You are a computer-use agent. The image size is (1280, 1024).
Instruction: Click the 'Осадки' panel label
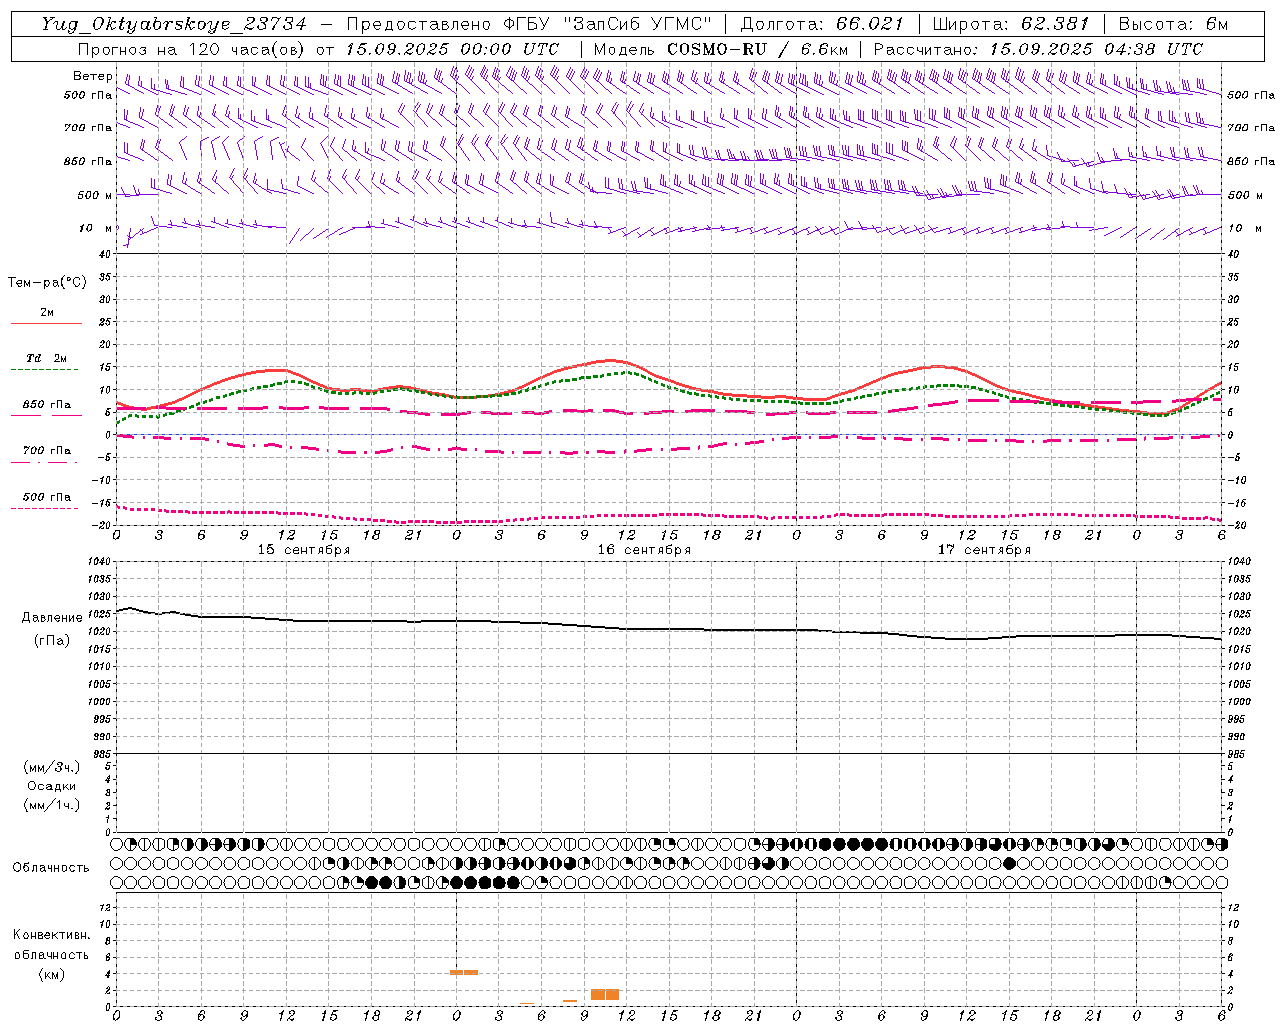[52, 786]
